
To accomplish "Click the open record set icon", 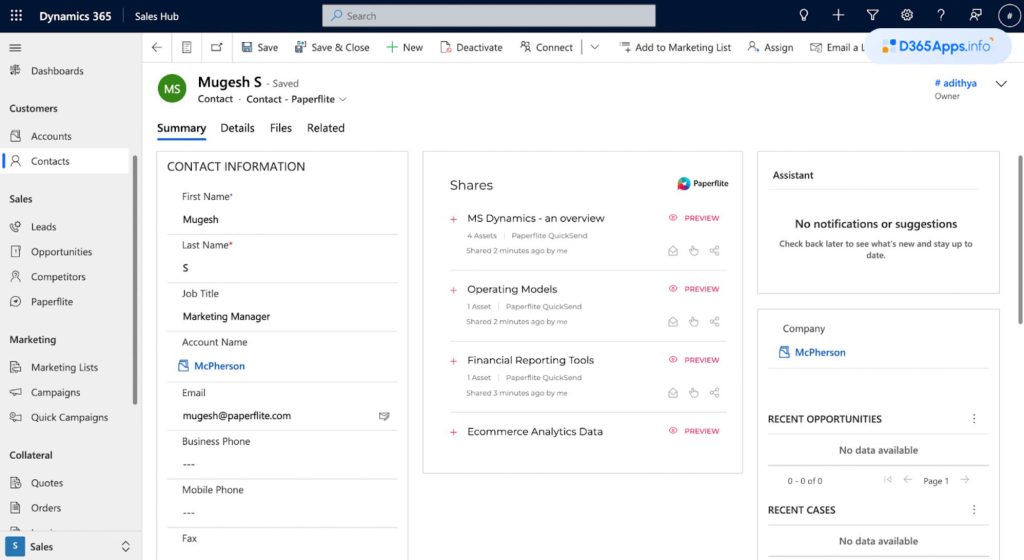I will 187,47.
